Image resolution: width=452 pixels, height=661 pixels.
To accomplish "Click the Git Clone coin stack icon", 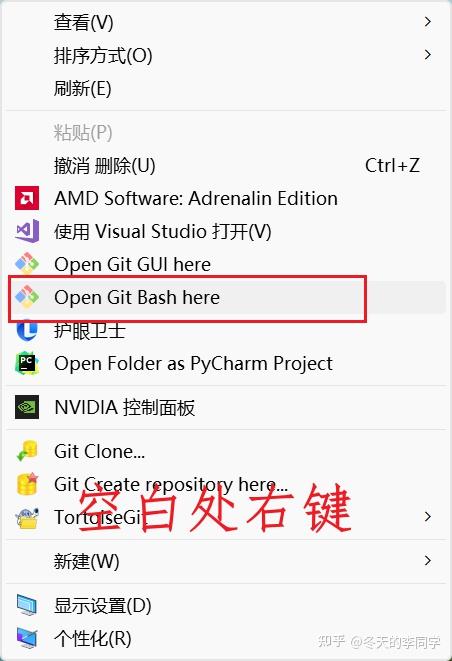I will coord(27,451).
